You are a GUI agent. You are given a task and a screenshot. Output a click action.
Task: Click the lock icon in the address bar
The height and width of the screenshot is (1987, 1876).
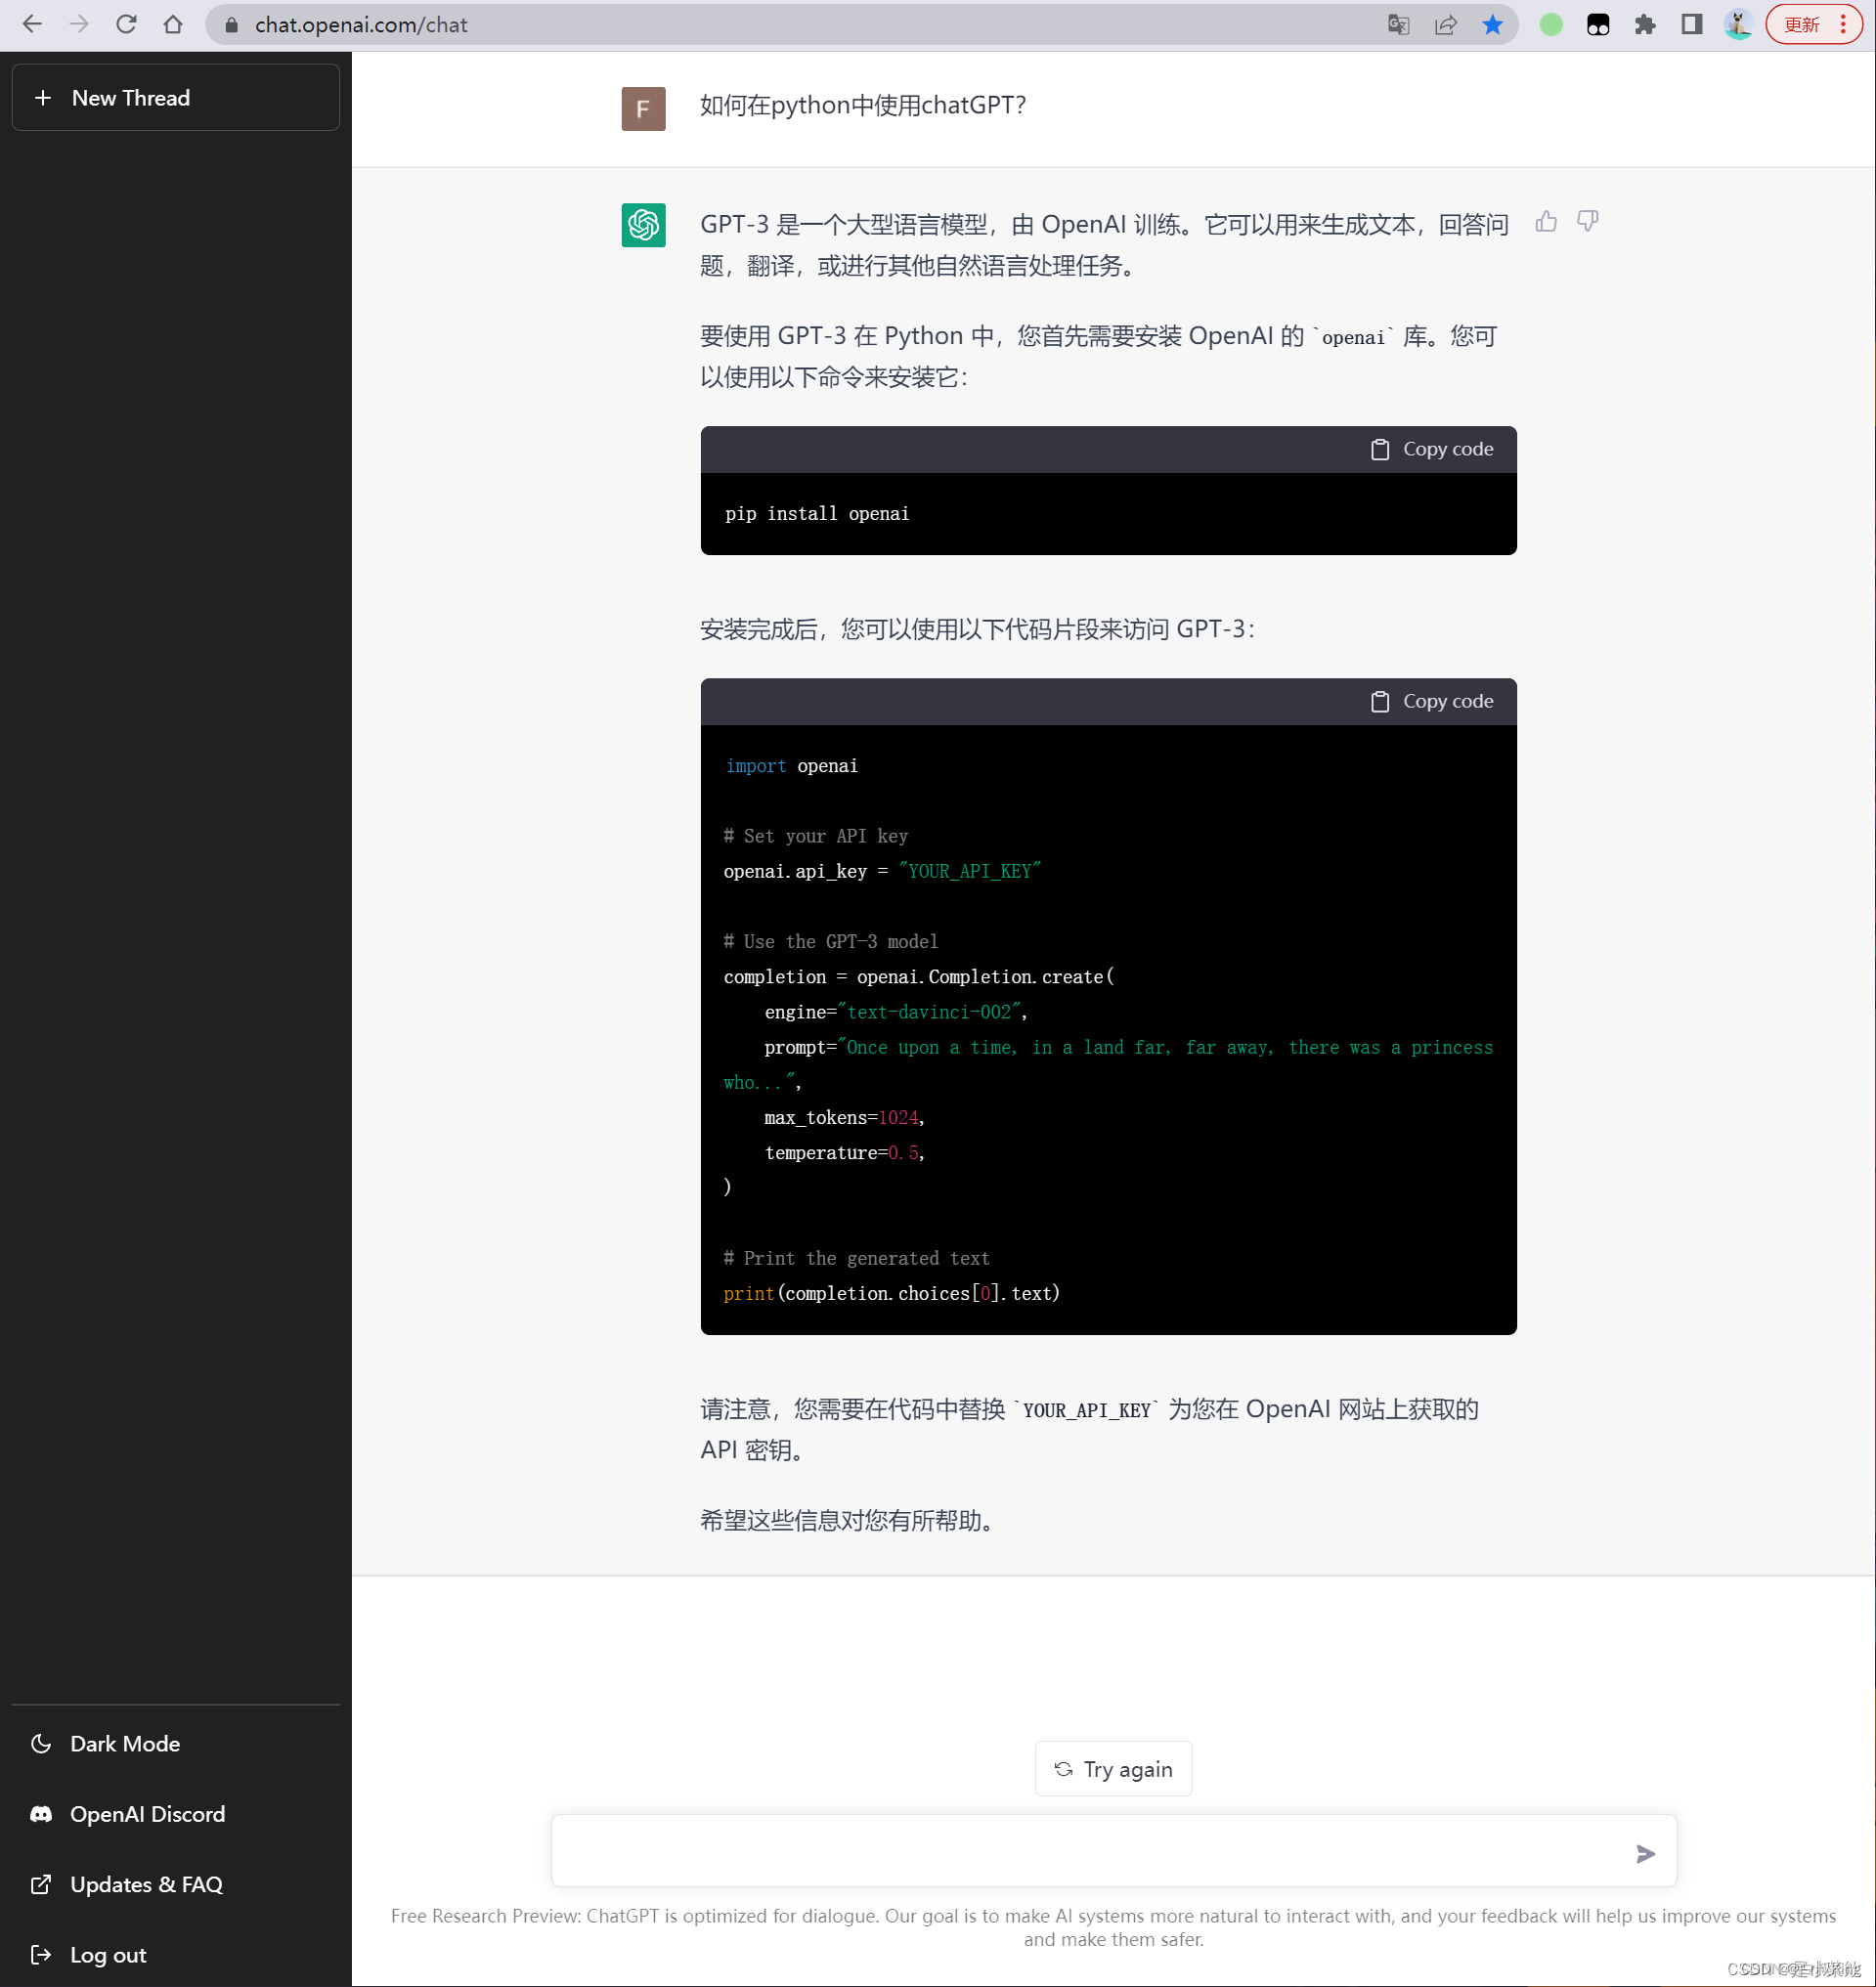pyautogui.click(x=231, y=25)
